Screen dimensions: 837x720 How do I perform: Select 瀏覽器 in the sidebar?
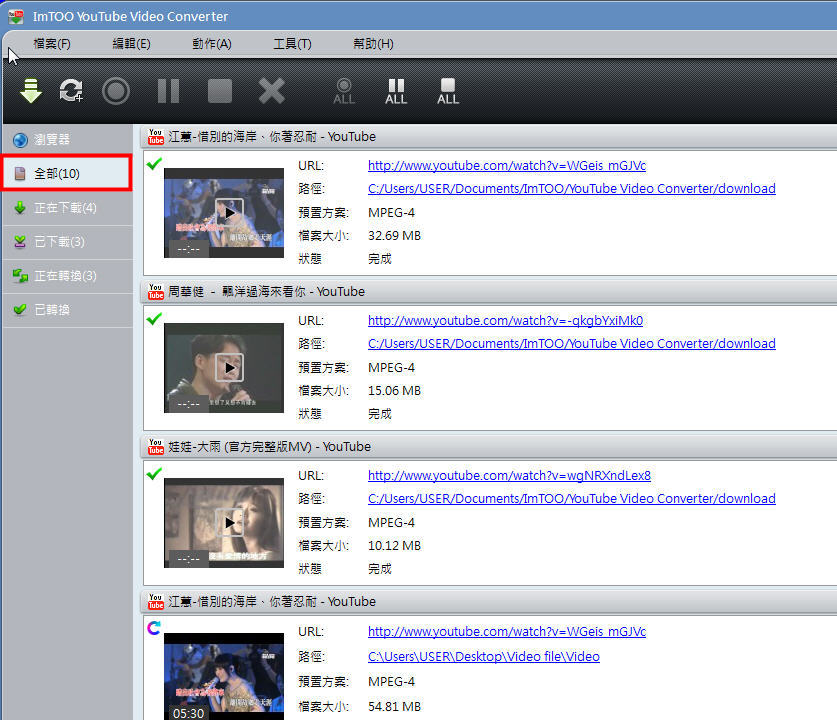coord(52,140)
